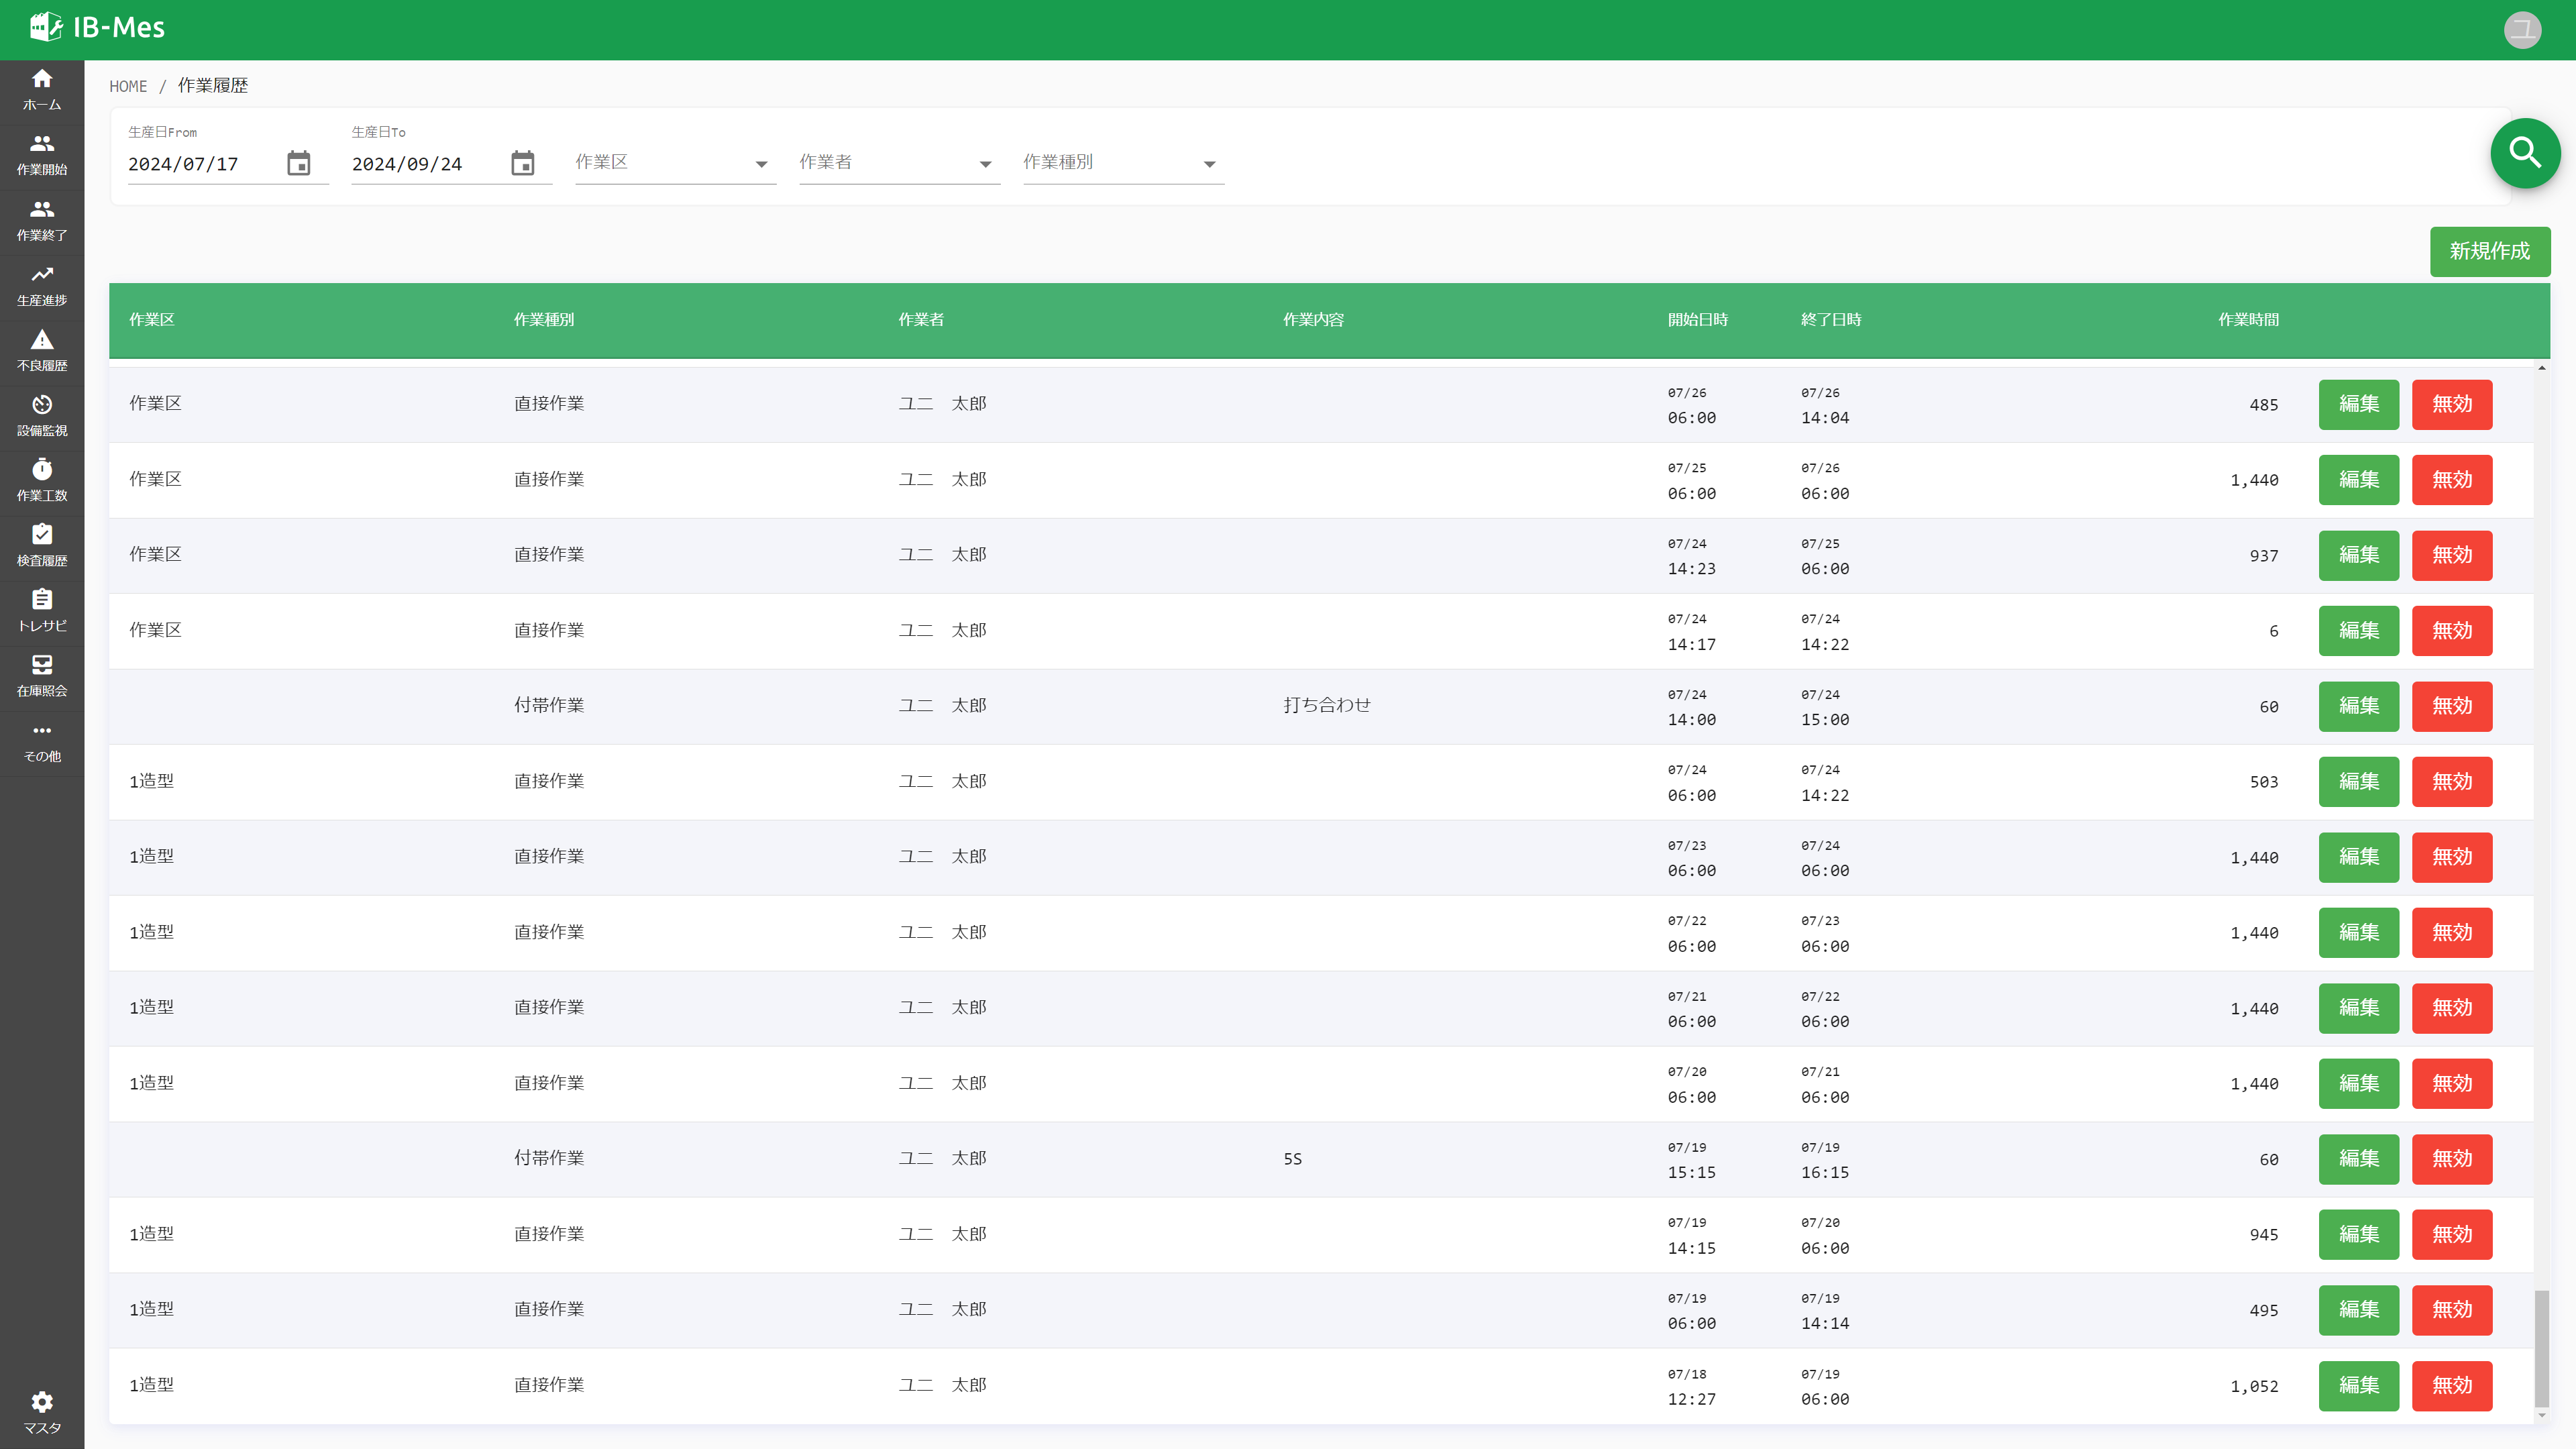Click the table scroll up arrow
The image size is (2576, 1449).
point(2541,368)
